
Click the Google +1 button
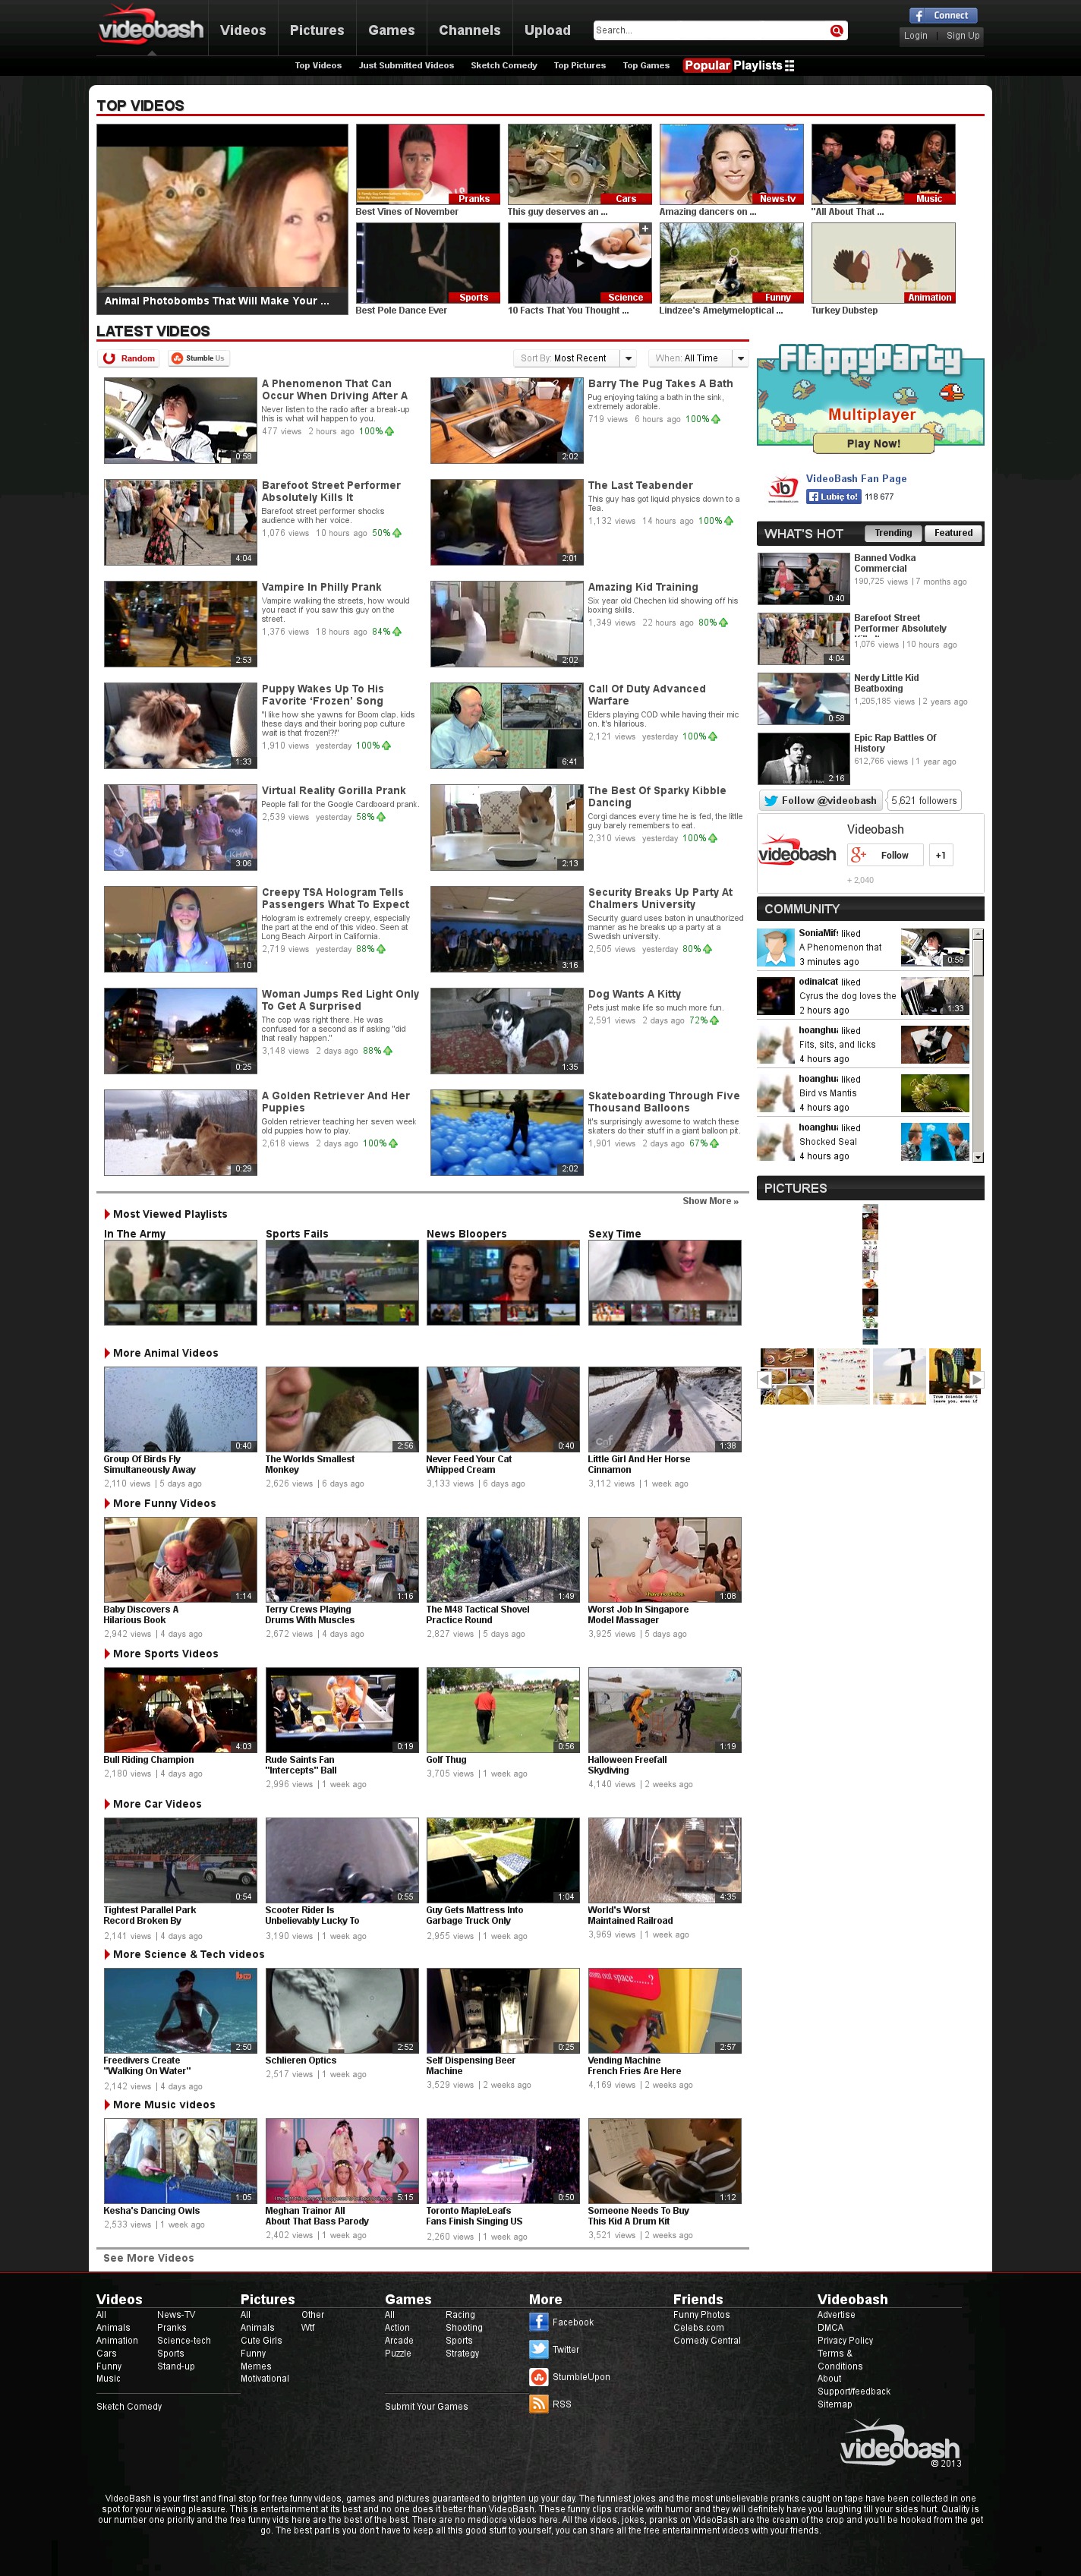(x=940, y=855)
